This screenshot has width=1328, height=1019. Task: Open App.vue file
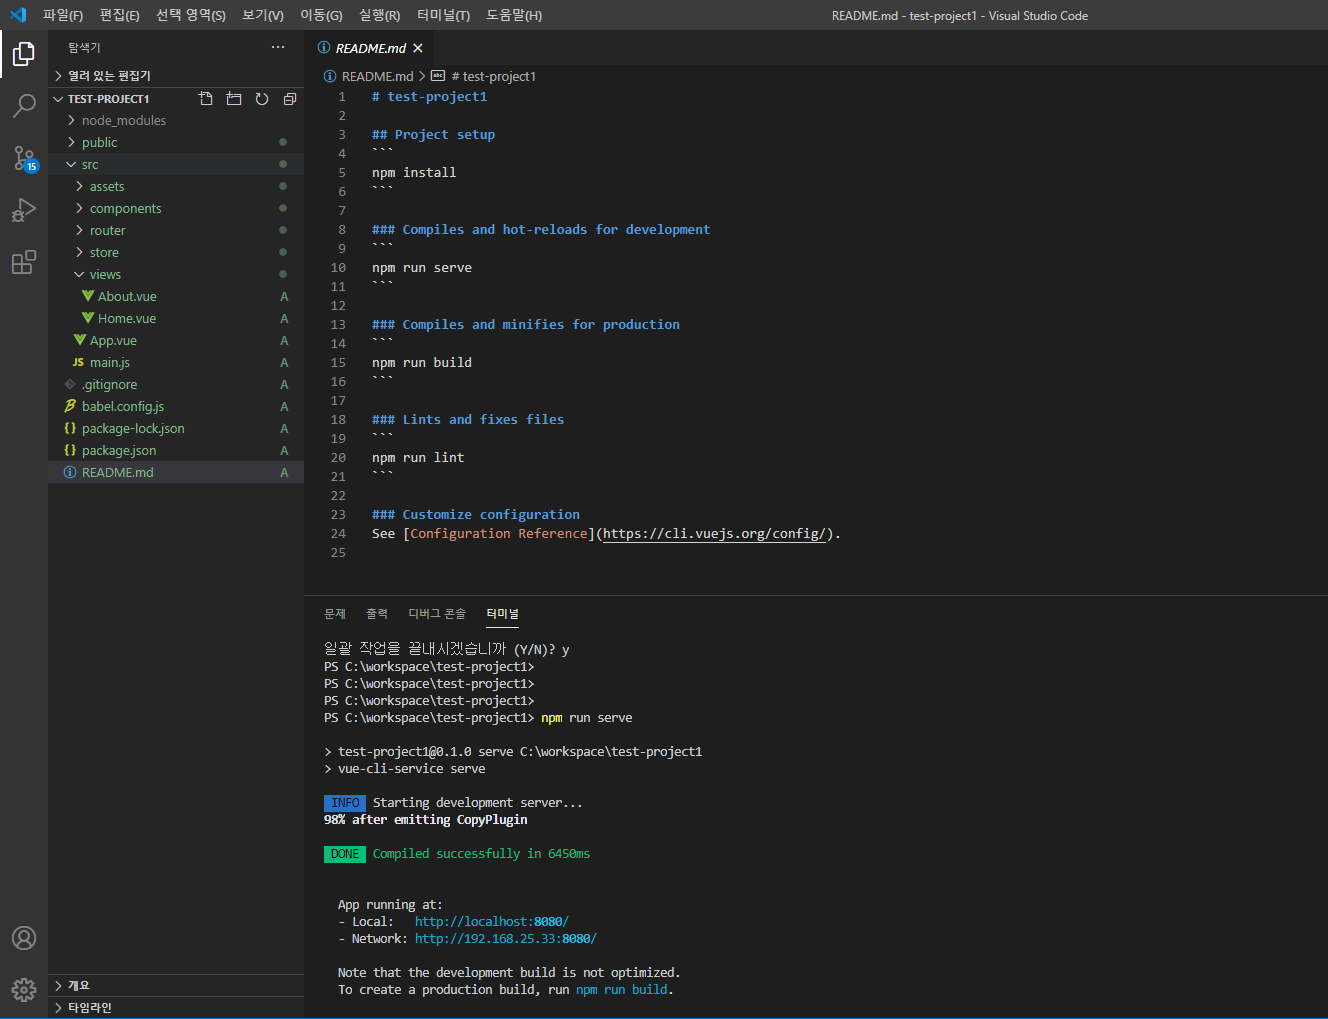(176, 340)
